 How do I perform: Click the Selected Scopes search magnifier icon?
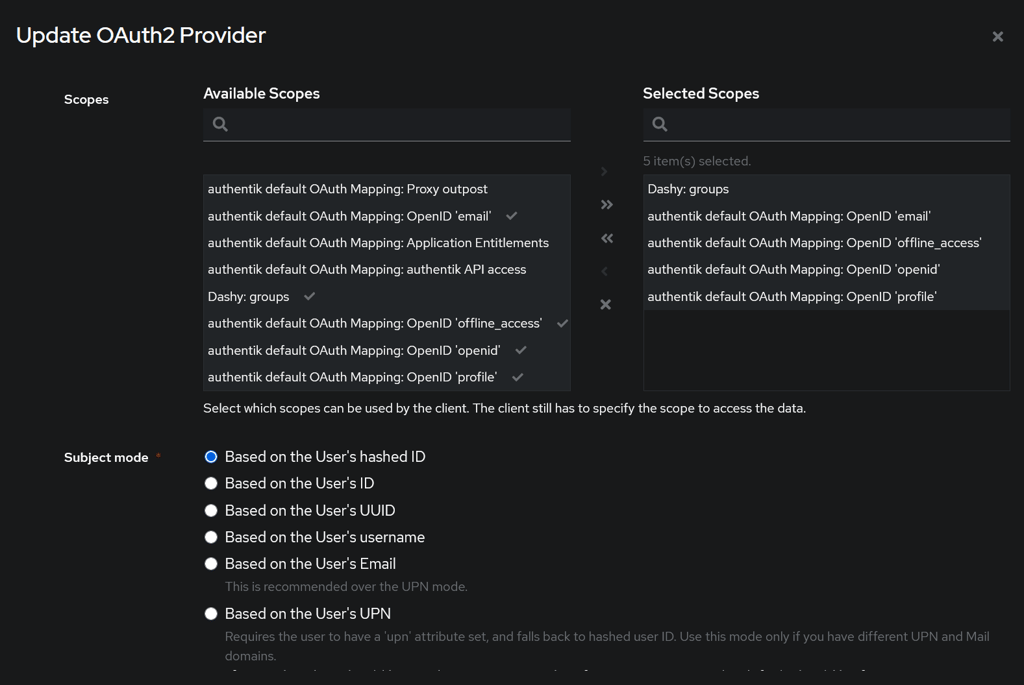pos(660,124)
